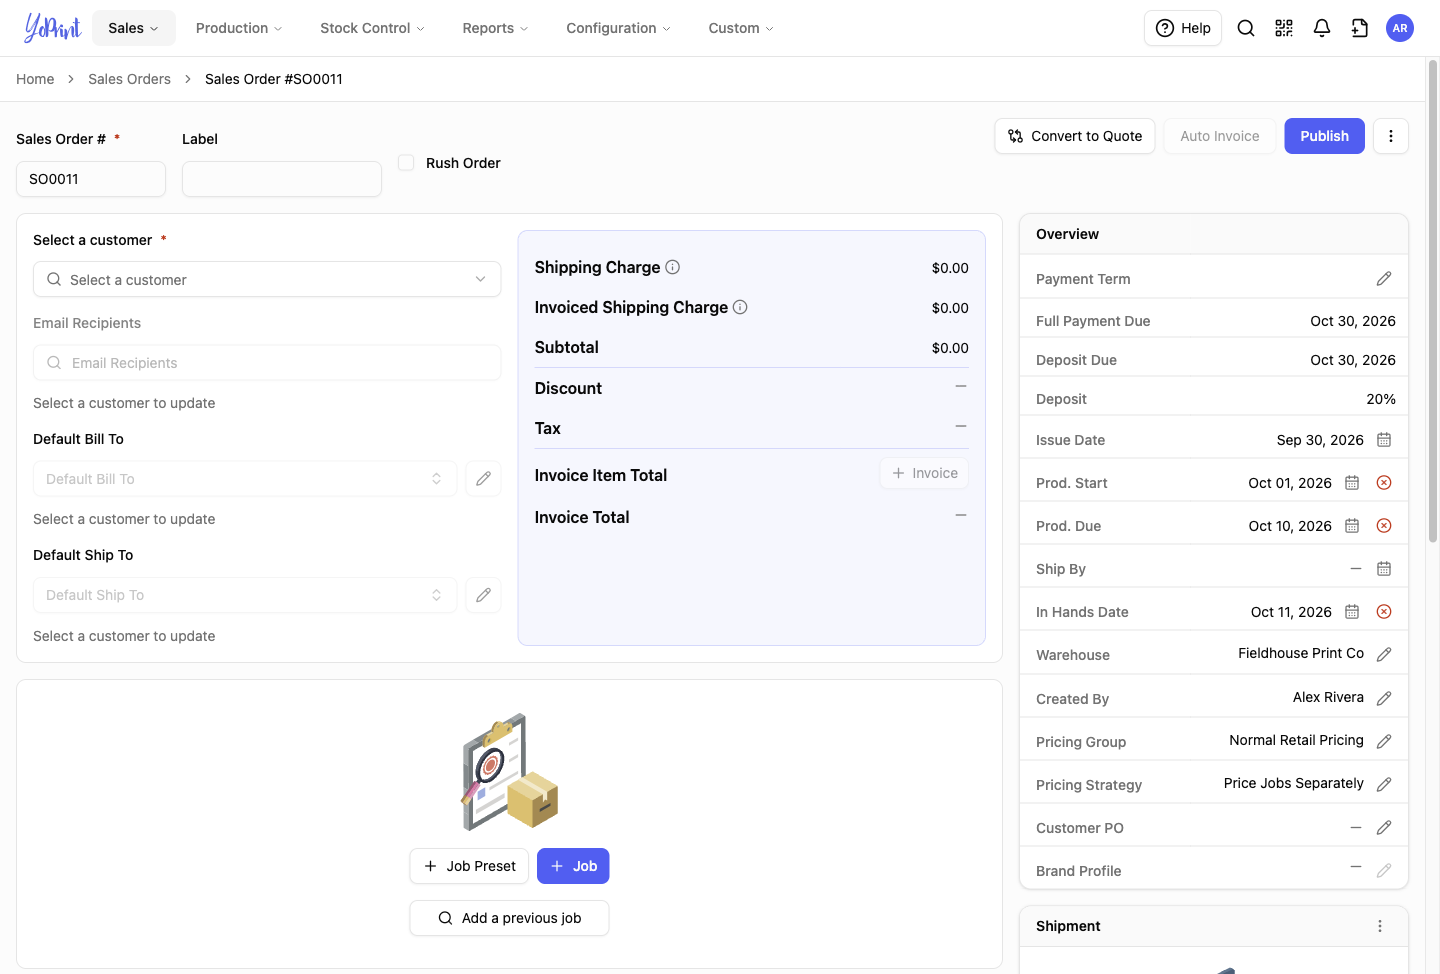
Task: Open the Default Bill To selector
Action: 245,479
